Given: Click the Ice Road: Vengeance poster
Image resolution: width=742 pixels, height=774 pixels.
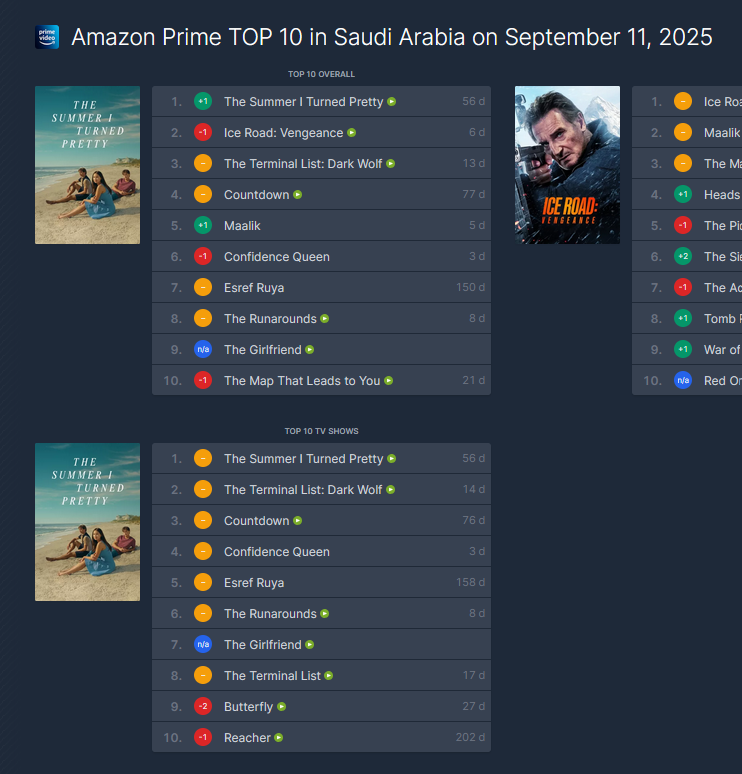Looking at the screenshot, I should click(x=567, y=165).
